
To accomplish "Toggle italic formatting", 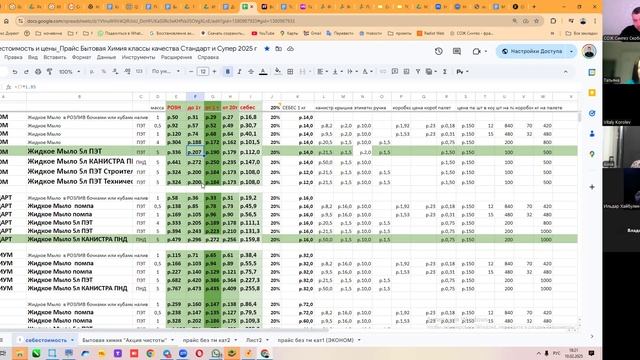I will [239, 72].
